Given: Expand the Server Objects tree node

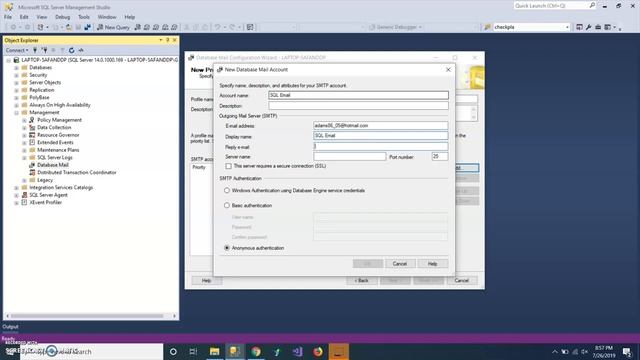Looking at the screenshot, I should pyautogui.click(x=16, y=82).
